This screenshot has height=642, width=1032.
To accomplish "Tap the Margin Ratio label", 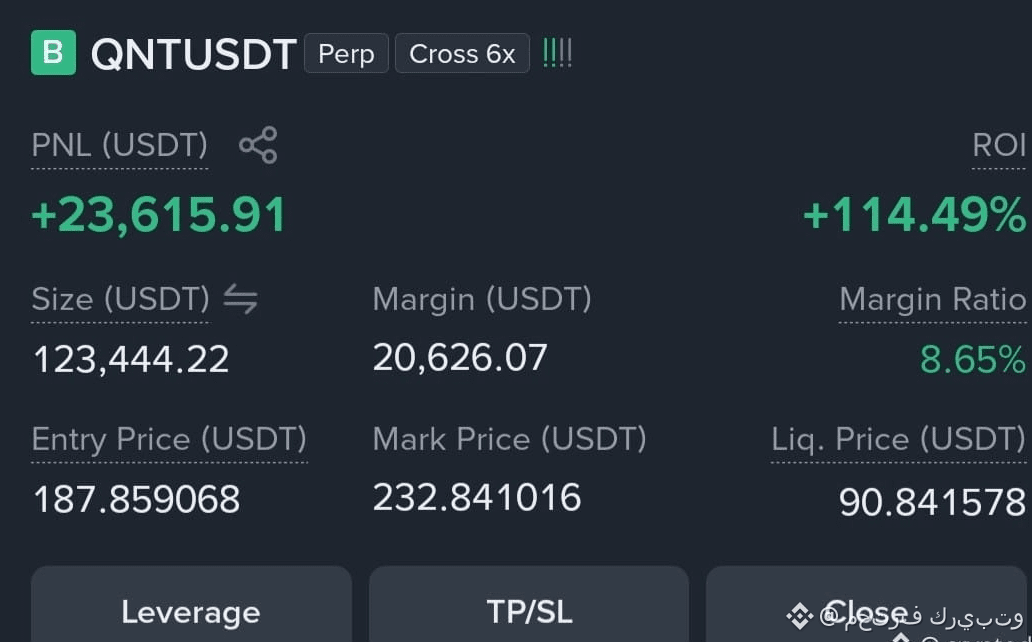I will (x=933, y=300).
